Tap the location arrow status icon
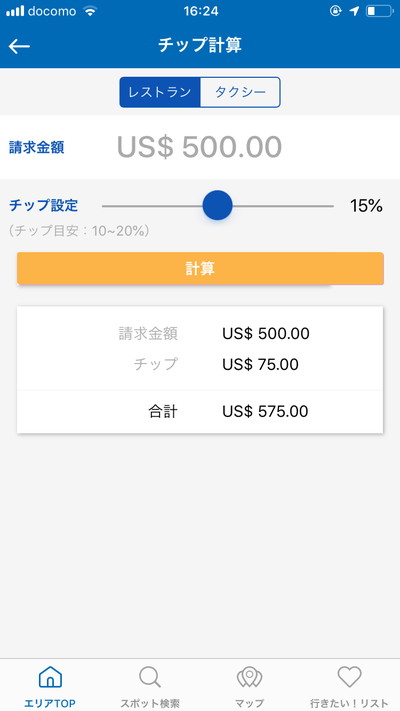 tap(354, 11)
